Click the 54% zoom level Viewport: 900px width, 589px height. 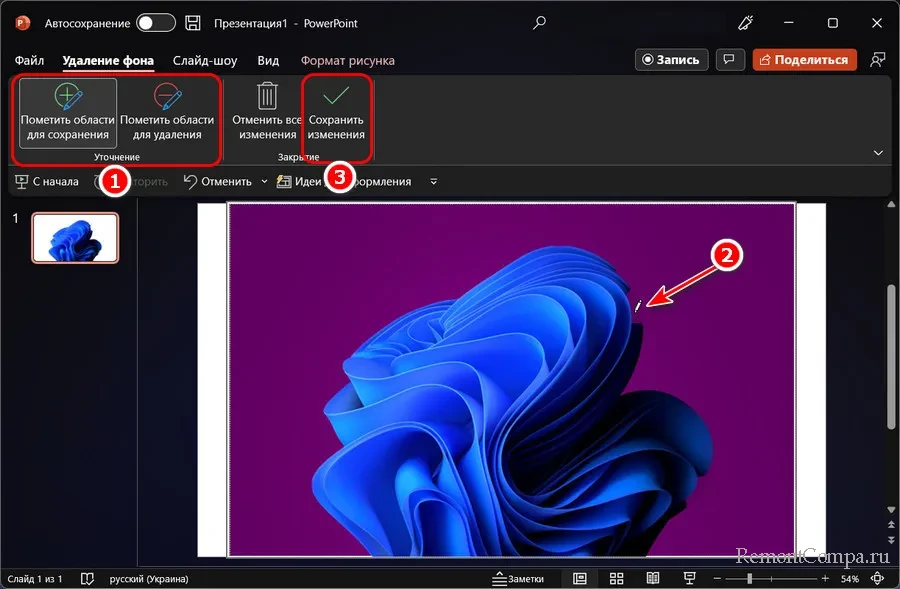pos(850,579)
